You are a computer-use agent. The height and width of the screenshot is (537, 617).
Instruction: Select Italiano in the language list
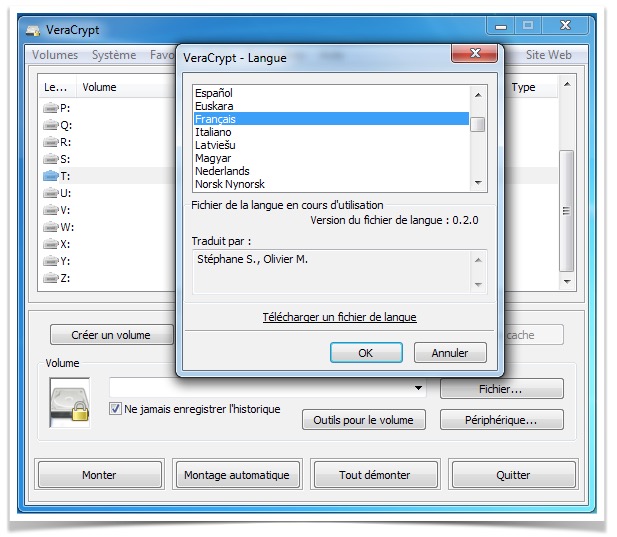214,132
